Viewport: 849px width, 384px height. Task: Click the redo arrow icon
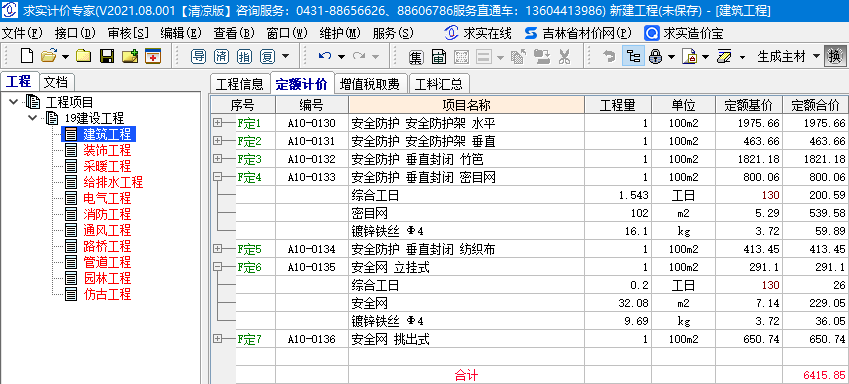pos(359,56)
